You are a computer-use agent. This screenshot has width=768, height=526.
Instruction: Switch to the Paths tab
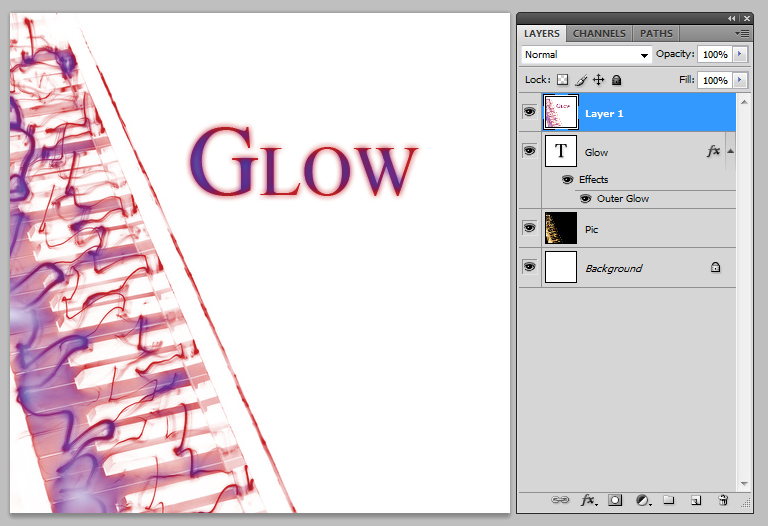point(656,33)
